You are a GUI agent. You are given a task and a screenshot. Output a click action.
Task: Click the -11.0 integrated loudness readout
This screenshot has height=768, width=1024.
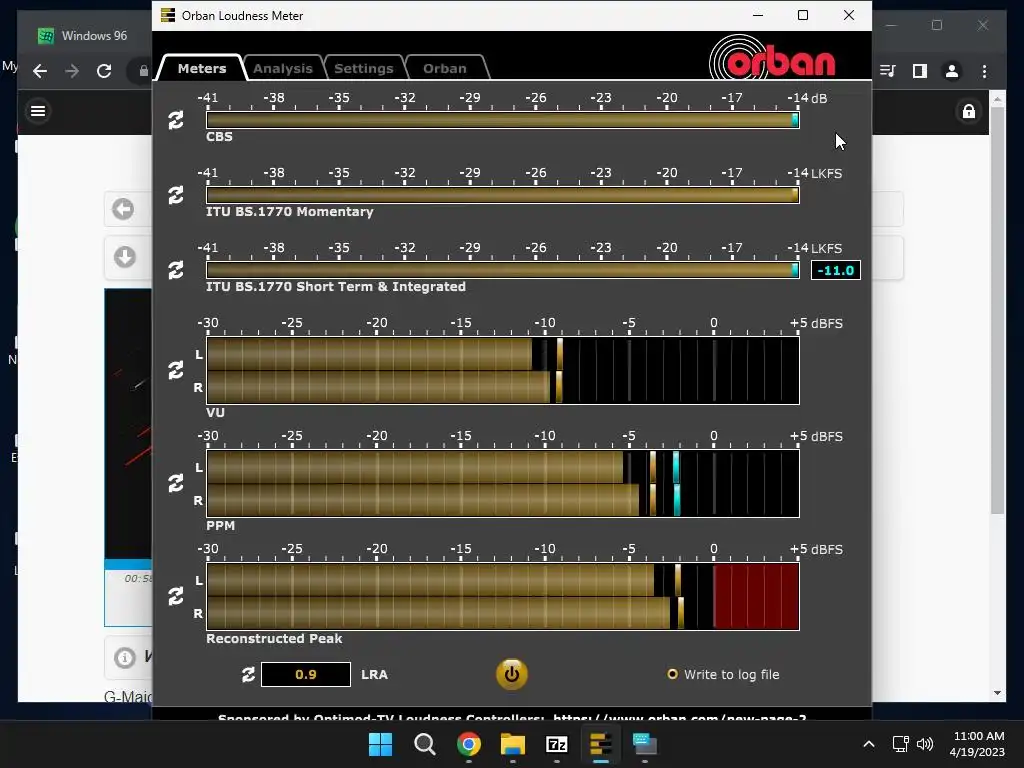(x=836, y=270)
